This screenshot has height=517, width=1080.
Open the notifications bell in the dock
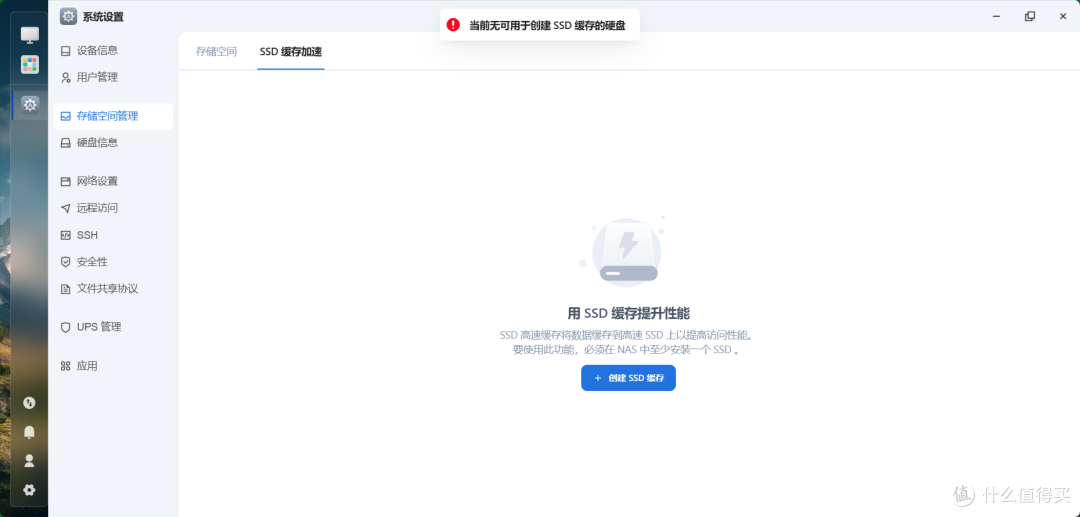pyautogui.click(x=29, y=432)
